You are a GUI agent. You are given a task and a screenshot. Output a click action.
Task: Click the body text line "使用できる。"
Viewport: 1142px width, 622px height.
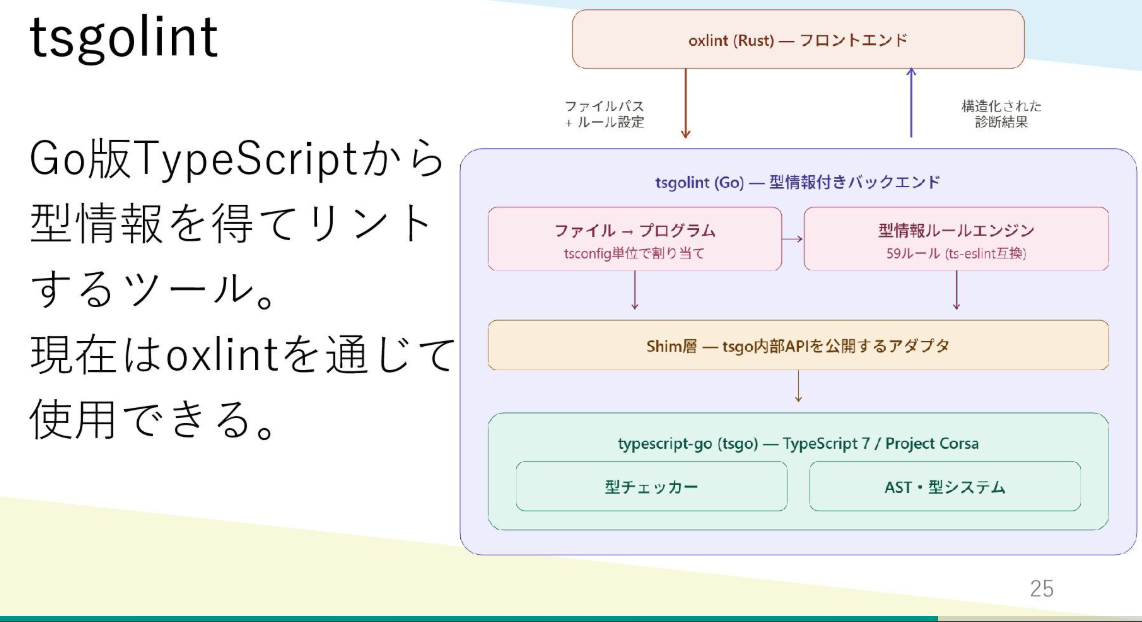pyautogui.click(x=154, y=420)
